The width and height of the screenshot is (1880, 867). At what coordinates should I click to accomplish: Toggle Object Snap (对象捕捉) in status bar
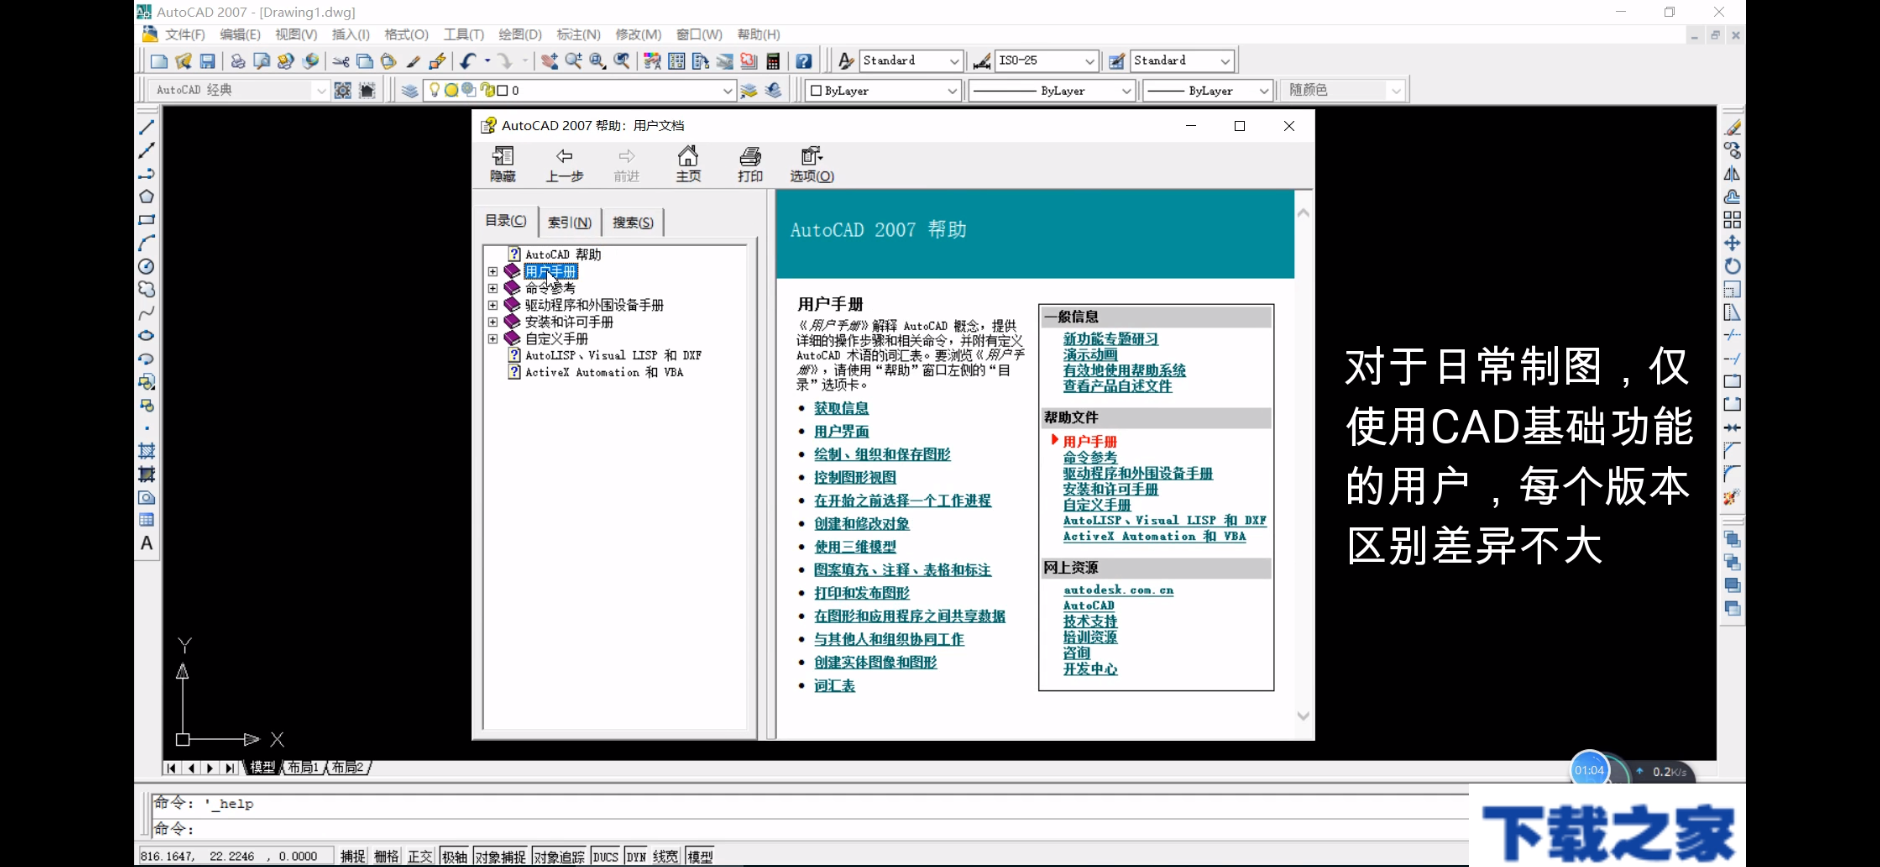(x=500, y=856)
